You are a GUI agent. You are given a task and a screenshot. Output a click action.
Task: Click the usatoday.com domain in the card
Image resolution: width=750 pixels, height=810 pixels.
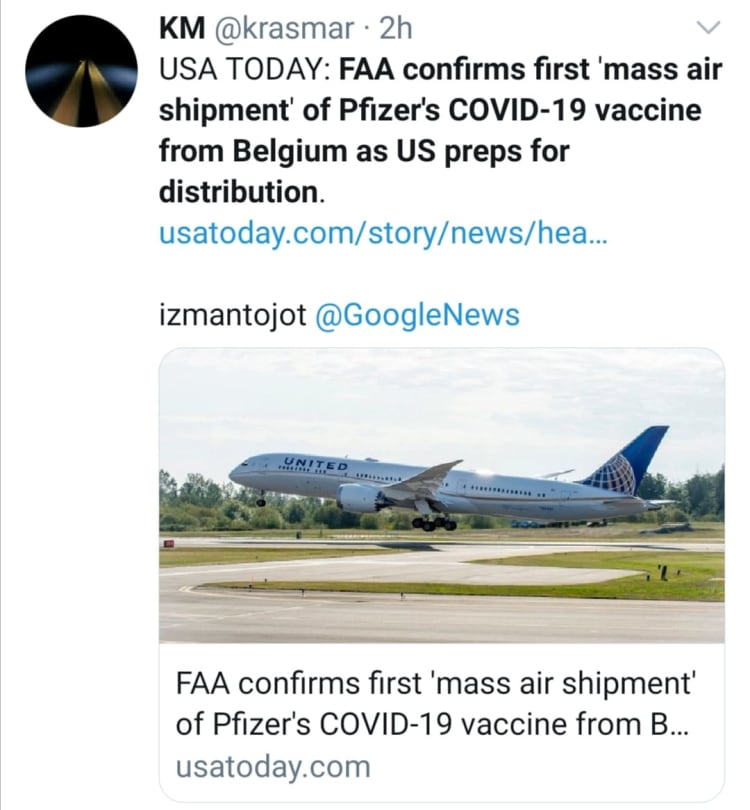272,768
